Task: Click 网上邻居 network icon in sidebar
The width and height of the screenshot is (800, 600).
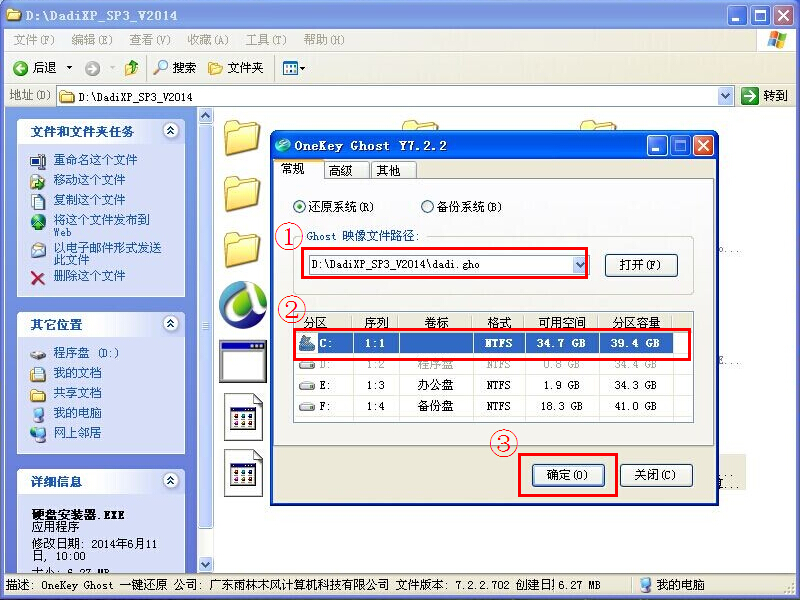Action: 38,434
